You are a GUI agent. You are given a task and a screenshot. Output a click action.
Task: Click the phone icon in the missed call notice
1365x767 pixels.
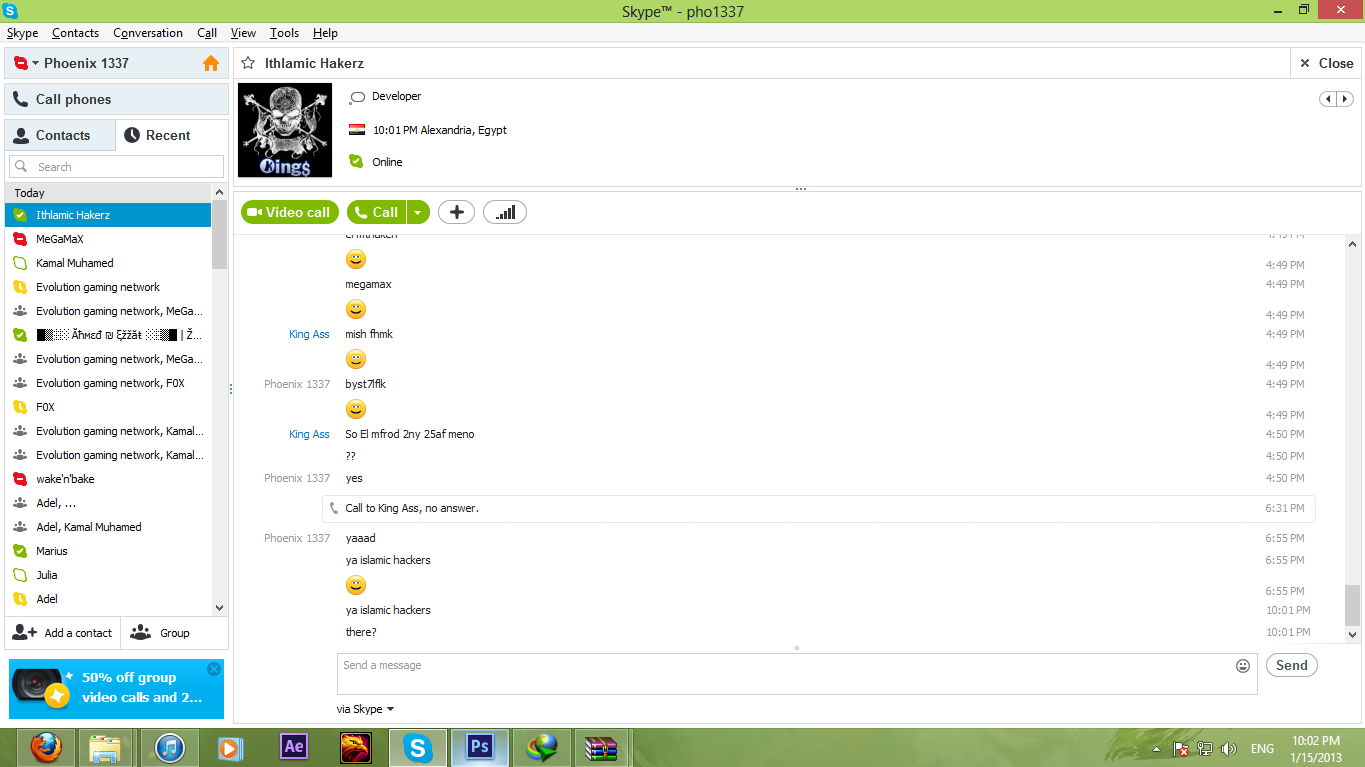pyautogui.click(x=334, y=508)
